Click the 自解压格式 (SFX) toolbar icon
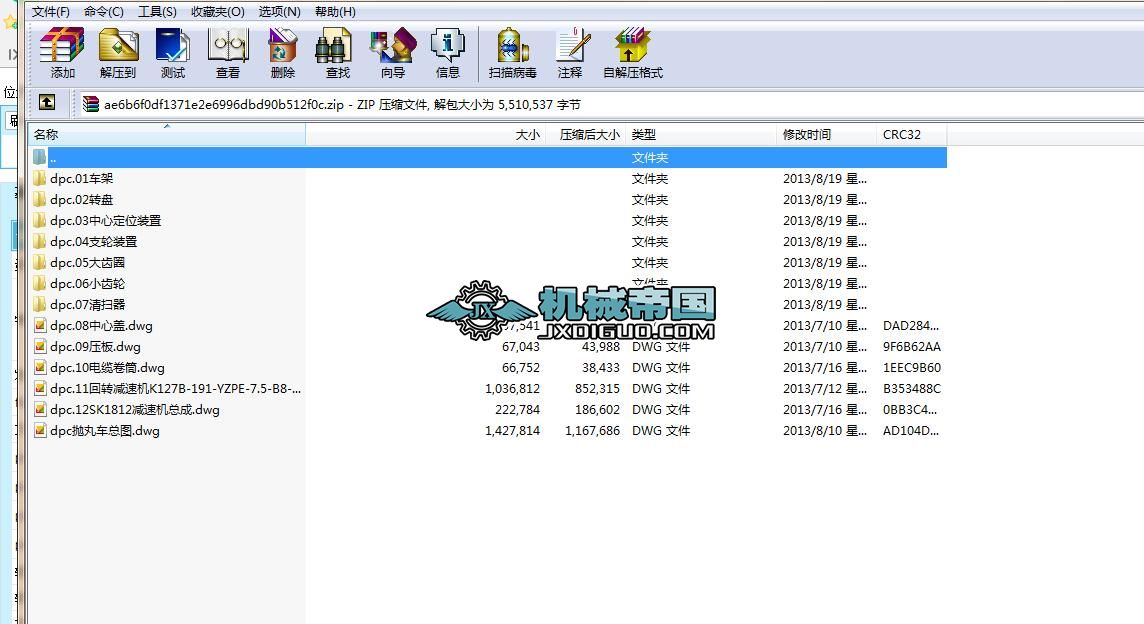Image resolution: width=1144 pixels, height=624 pixels. tap(632, 45)
